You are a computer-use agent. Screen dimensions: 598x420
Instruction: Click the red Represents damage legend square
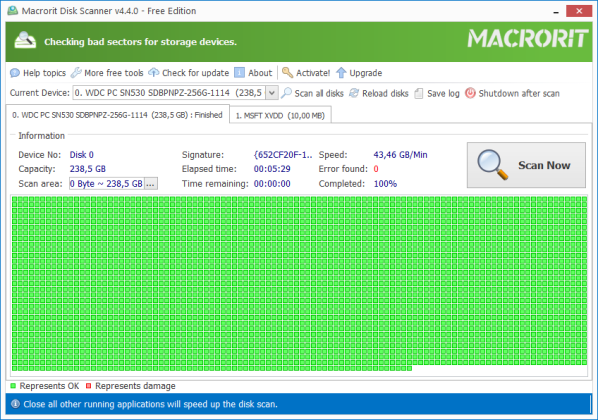[88, 386]
